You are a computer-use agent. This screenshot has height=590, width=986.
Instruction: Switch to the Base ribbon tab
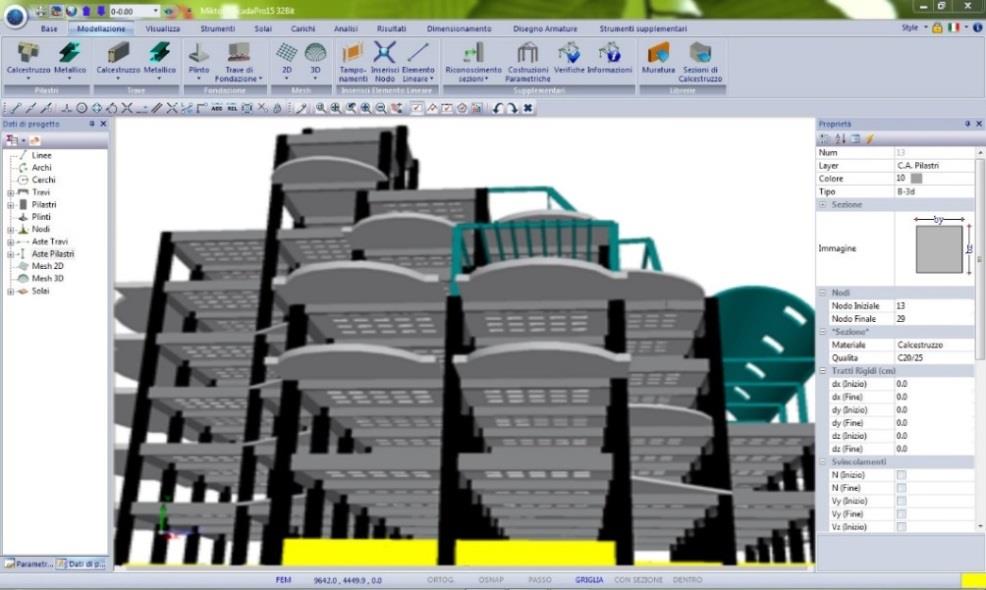click(49, 29)
